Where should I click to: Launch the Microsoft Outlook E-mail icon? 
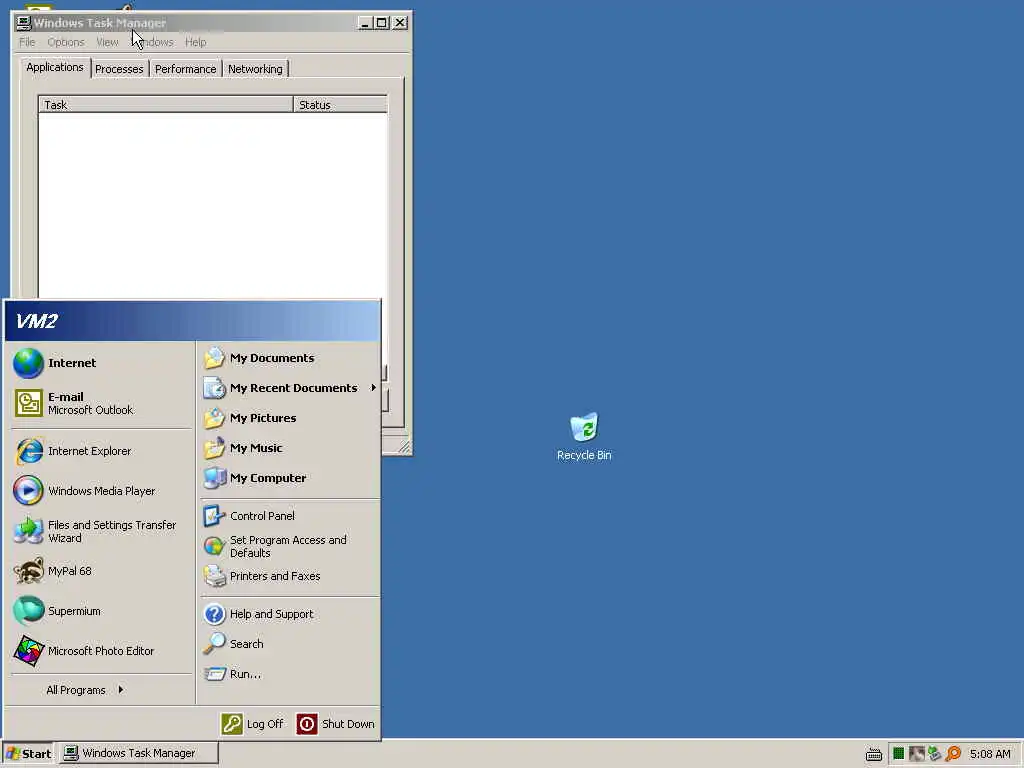click(x=28, y=403)
